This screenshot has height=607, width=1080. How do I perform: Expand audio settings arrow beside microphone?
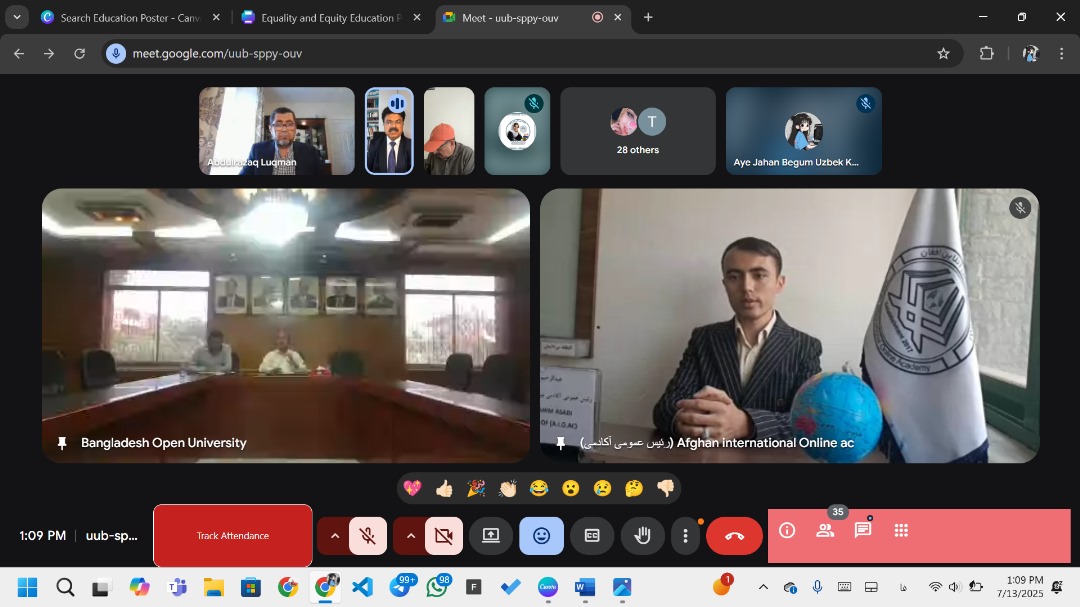[x=334, y=536]
